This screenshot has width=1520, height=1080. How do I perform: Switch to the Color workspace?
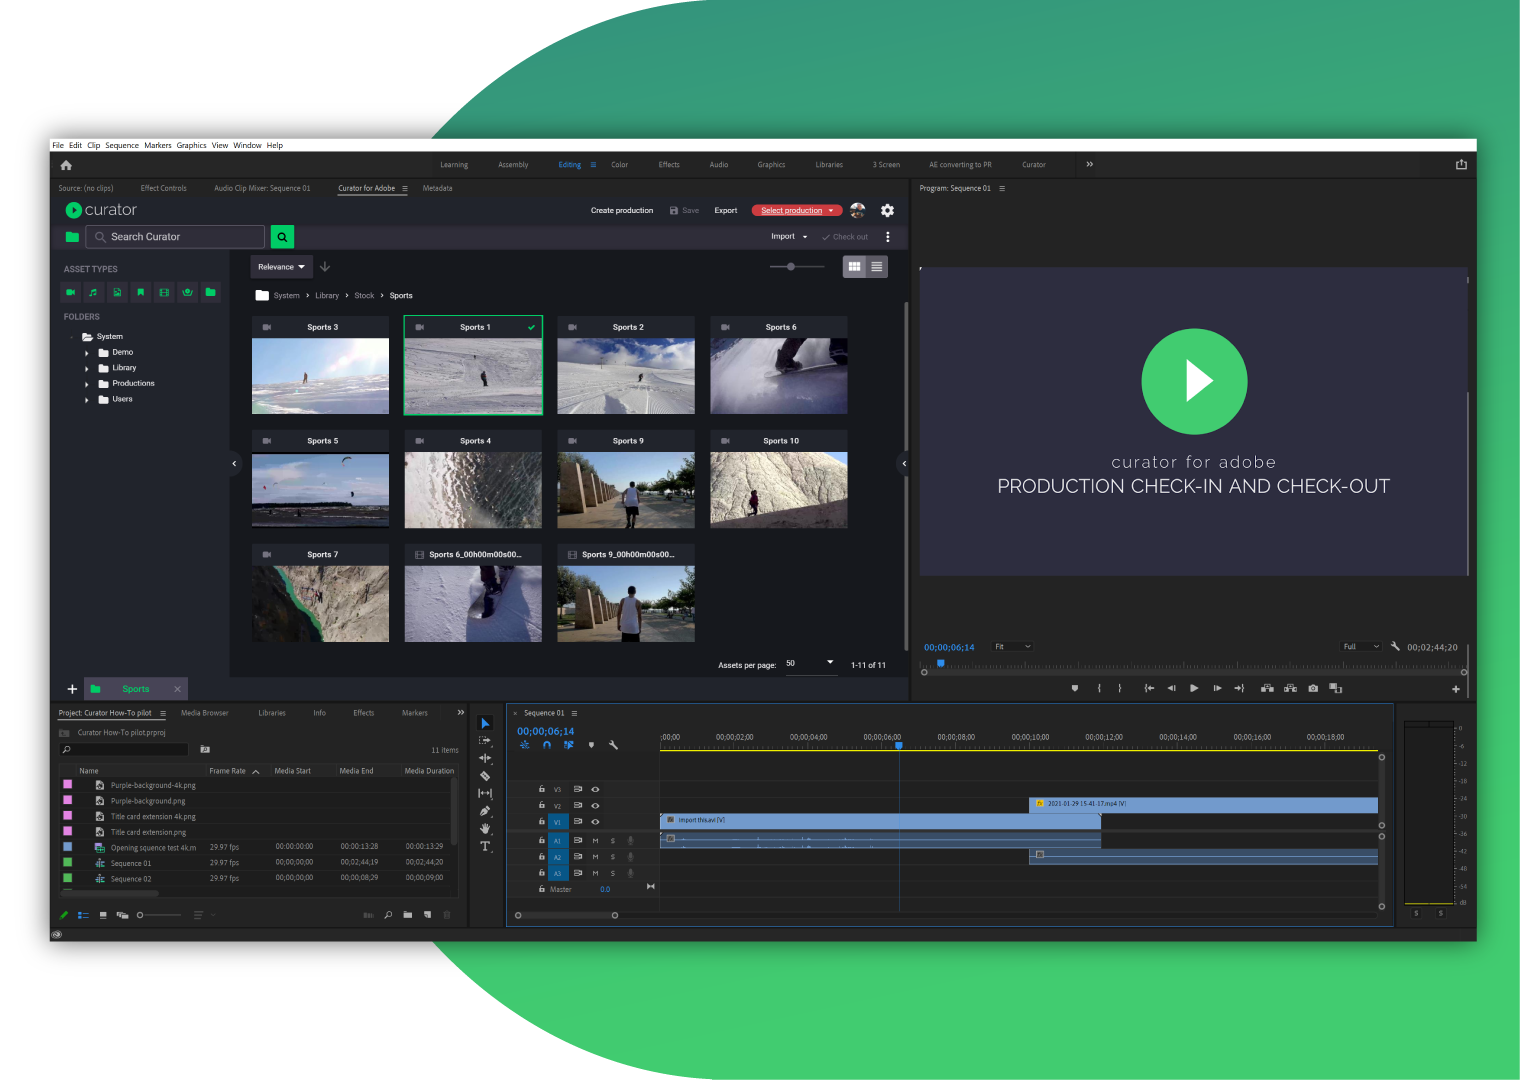(620, 165)
